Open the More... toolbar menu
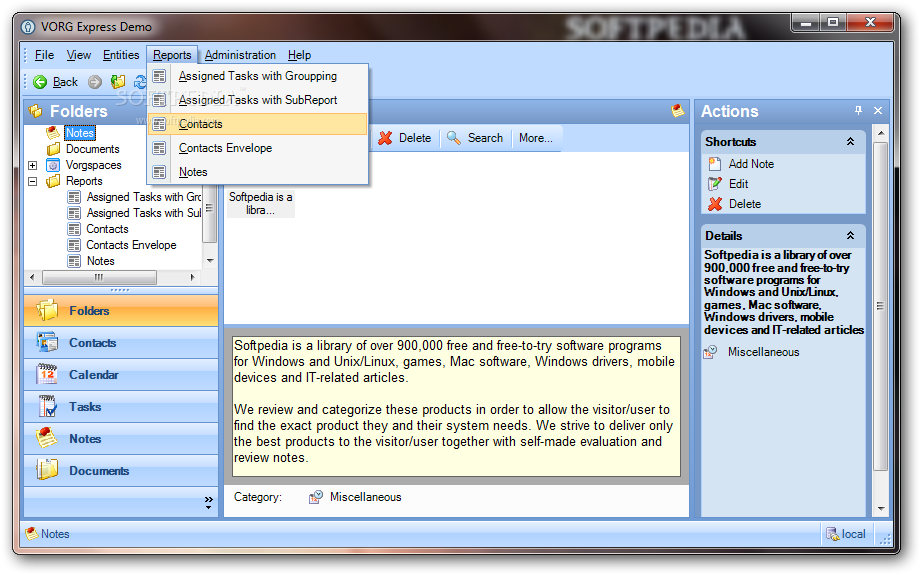Viewport: 921px width, 575px height. (x=535, y=138)
